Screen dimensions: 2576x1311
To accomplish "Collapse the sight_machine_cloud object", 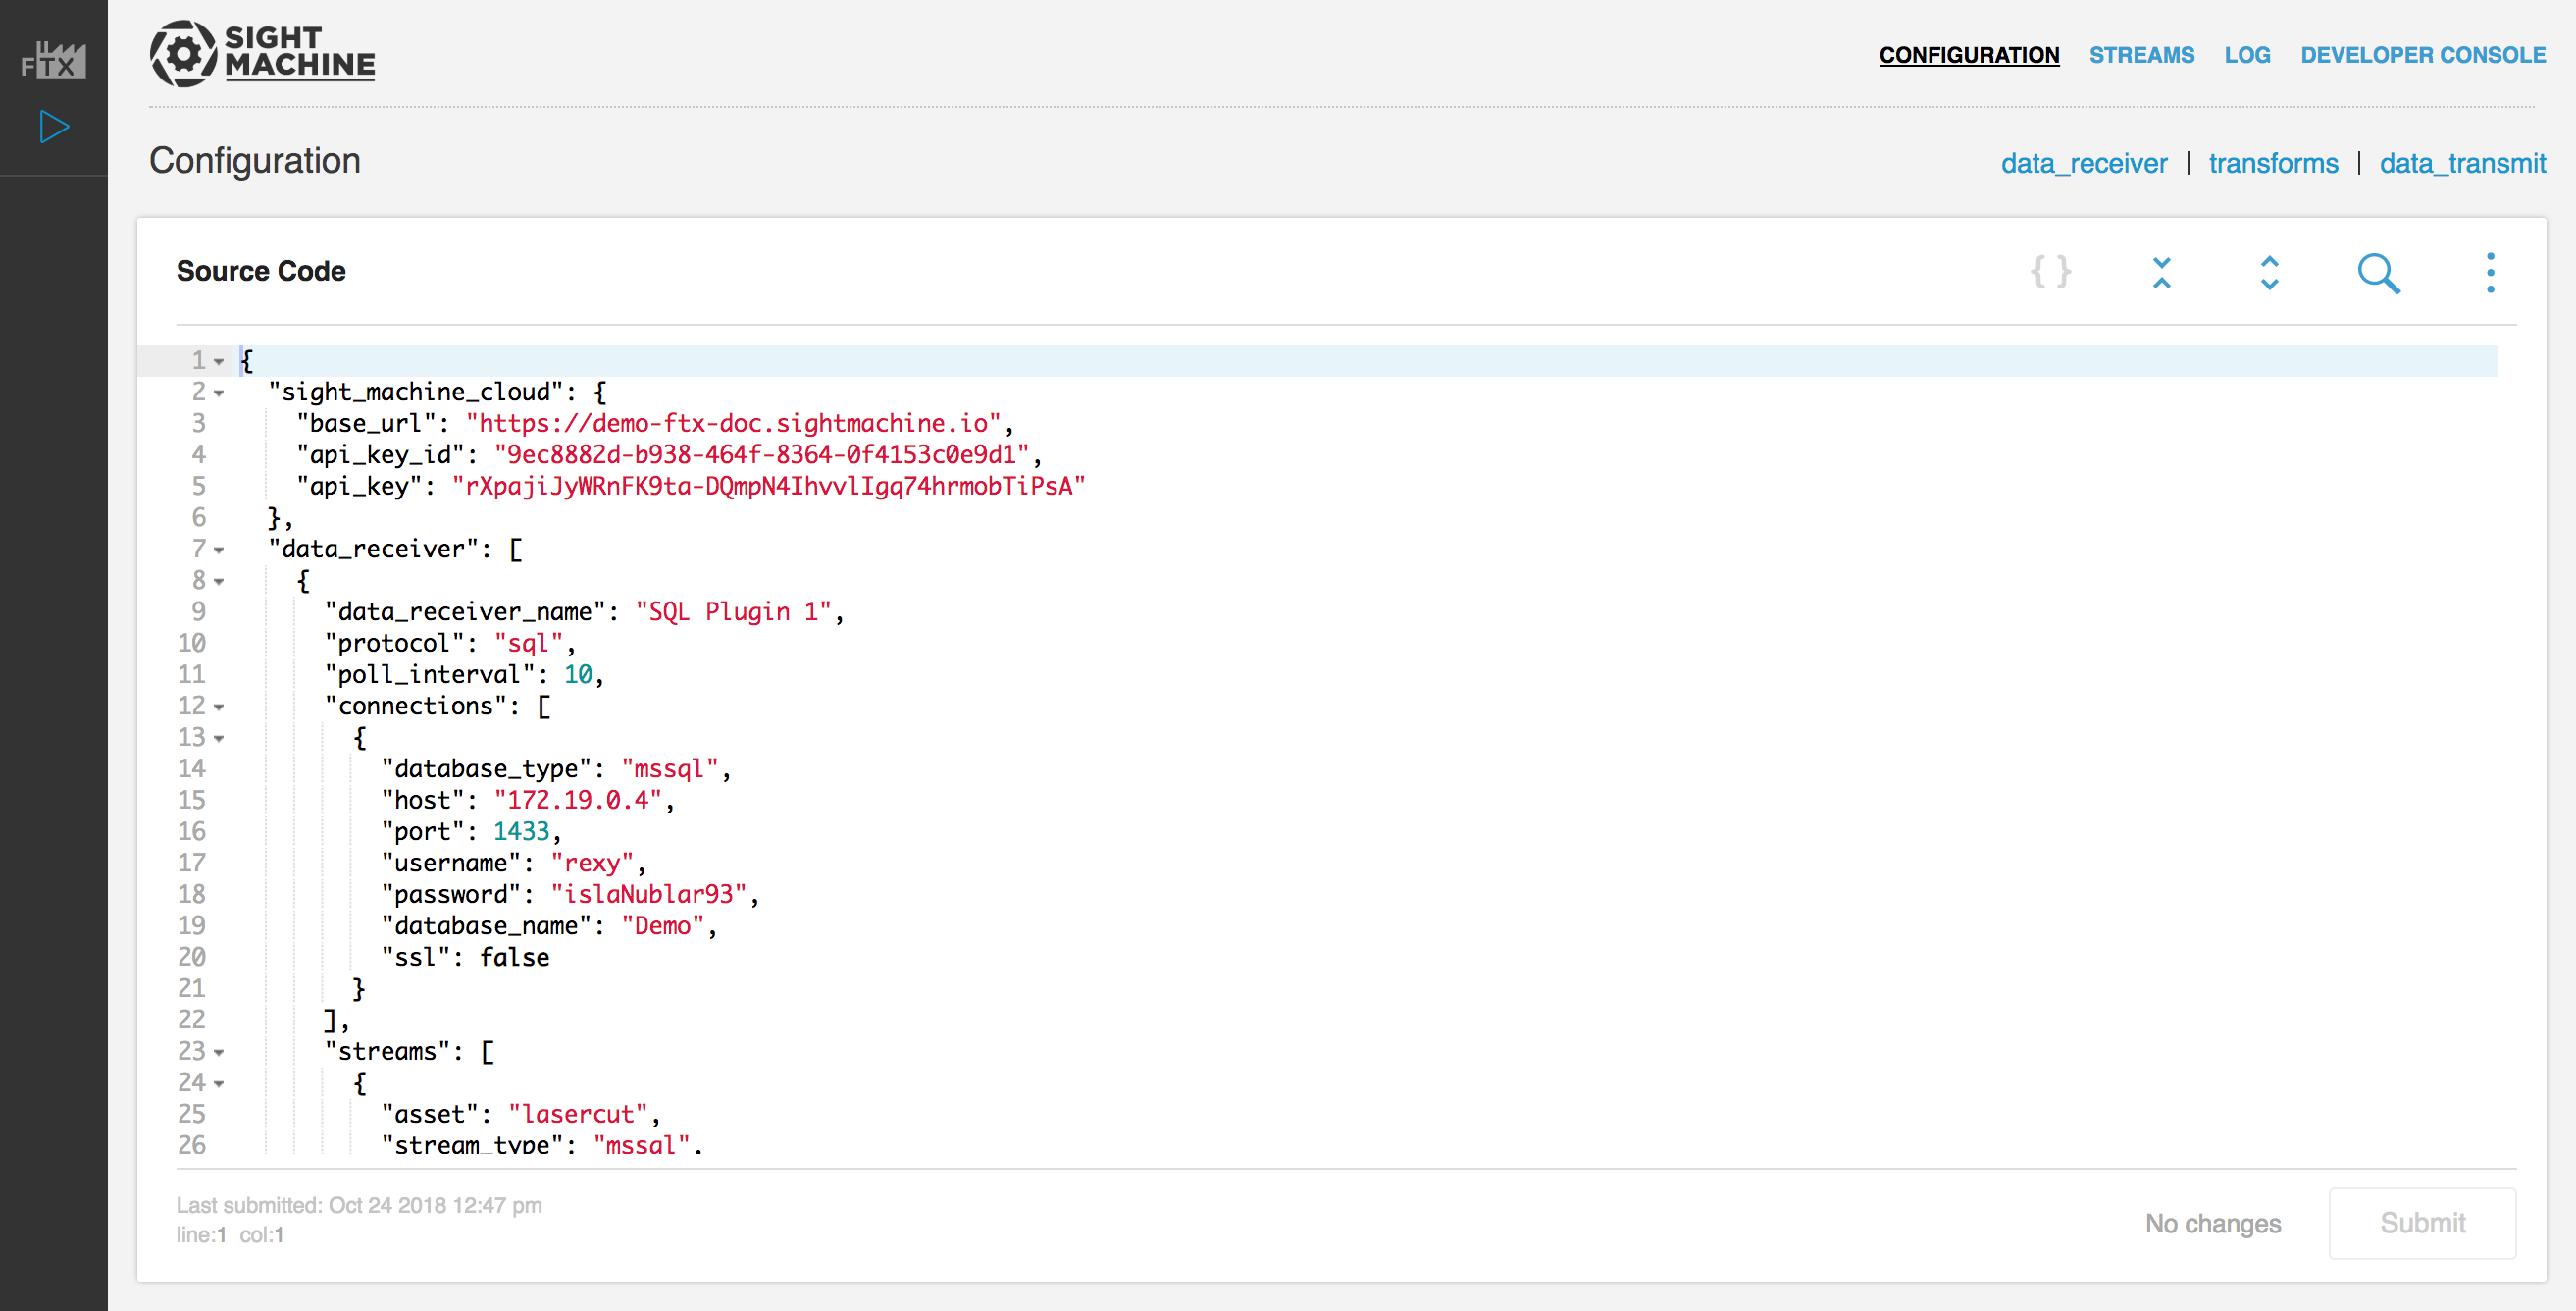I will [x=218, y=393].
